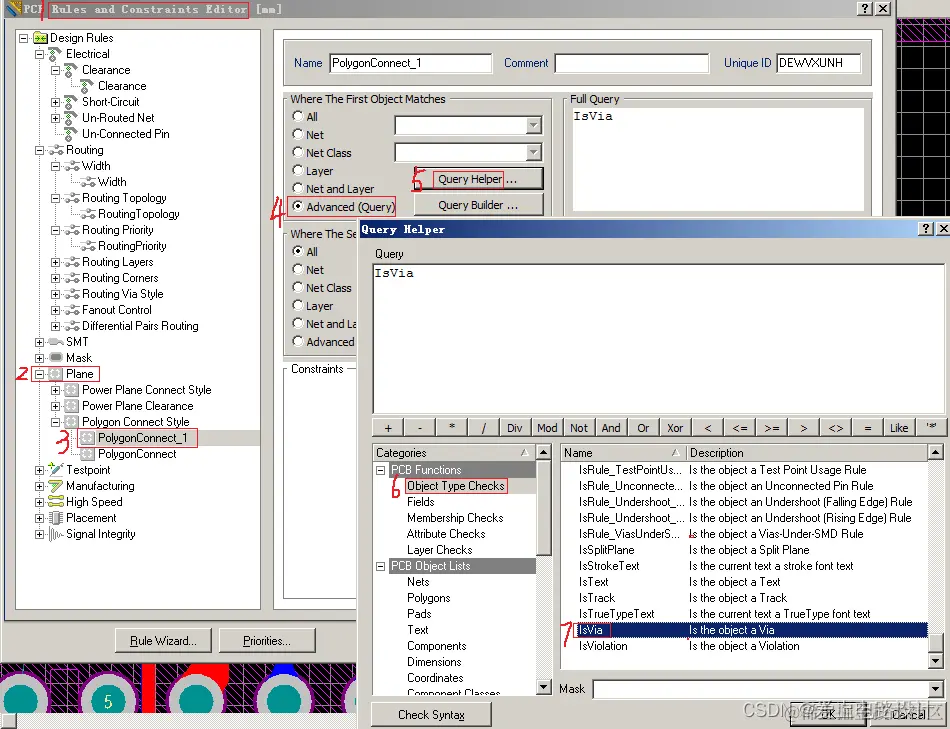The width and height of the screenshot is (950, 729).
Task: Click the Differential Pairs Routing icon
Action: (x=72, y=326)
